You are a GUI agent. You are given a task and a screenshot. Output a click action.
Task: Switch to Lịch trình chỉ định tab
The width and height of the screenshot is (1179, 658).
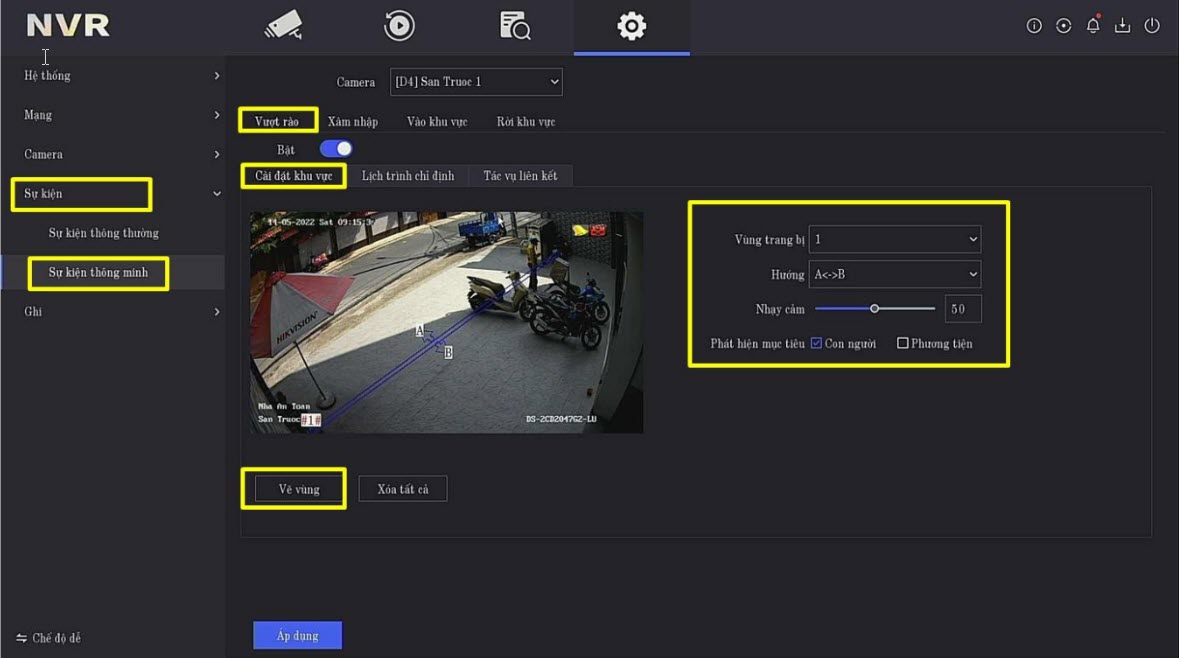point(407,176)
